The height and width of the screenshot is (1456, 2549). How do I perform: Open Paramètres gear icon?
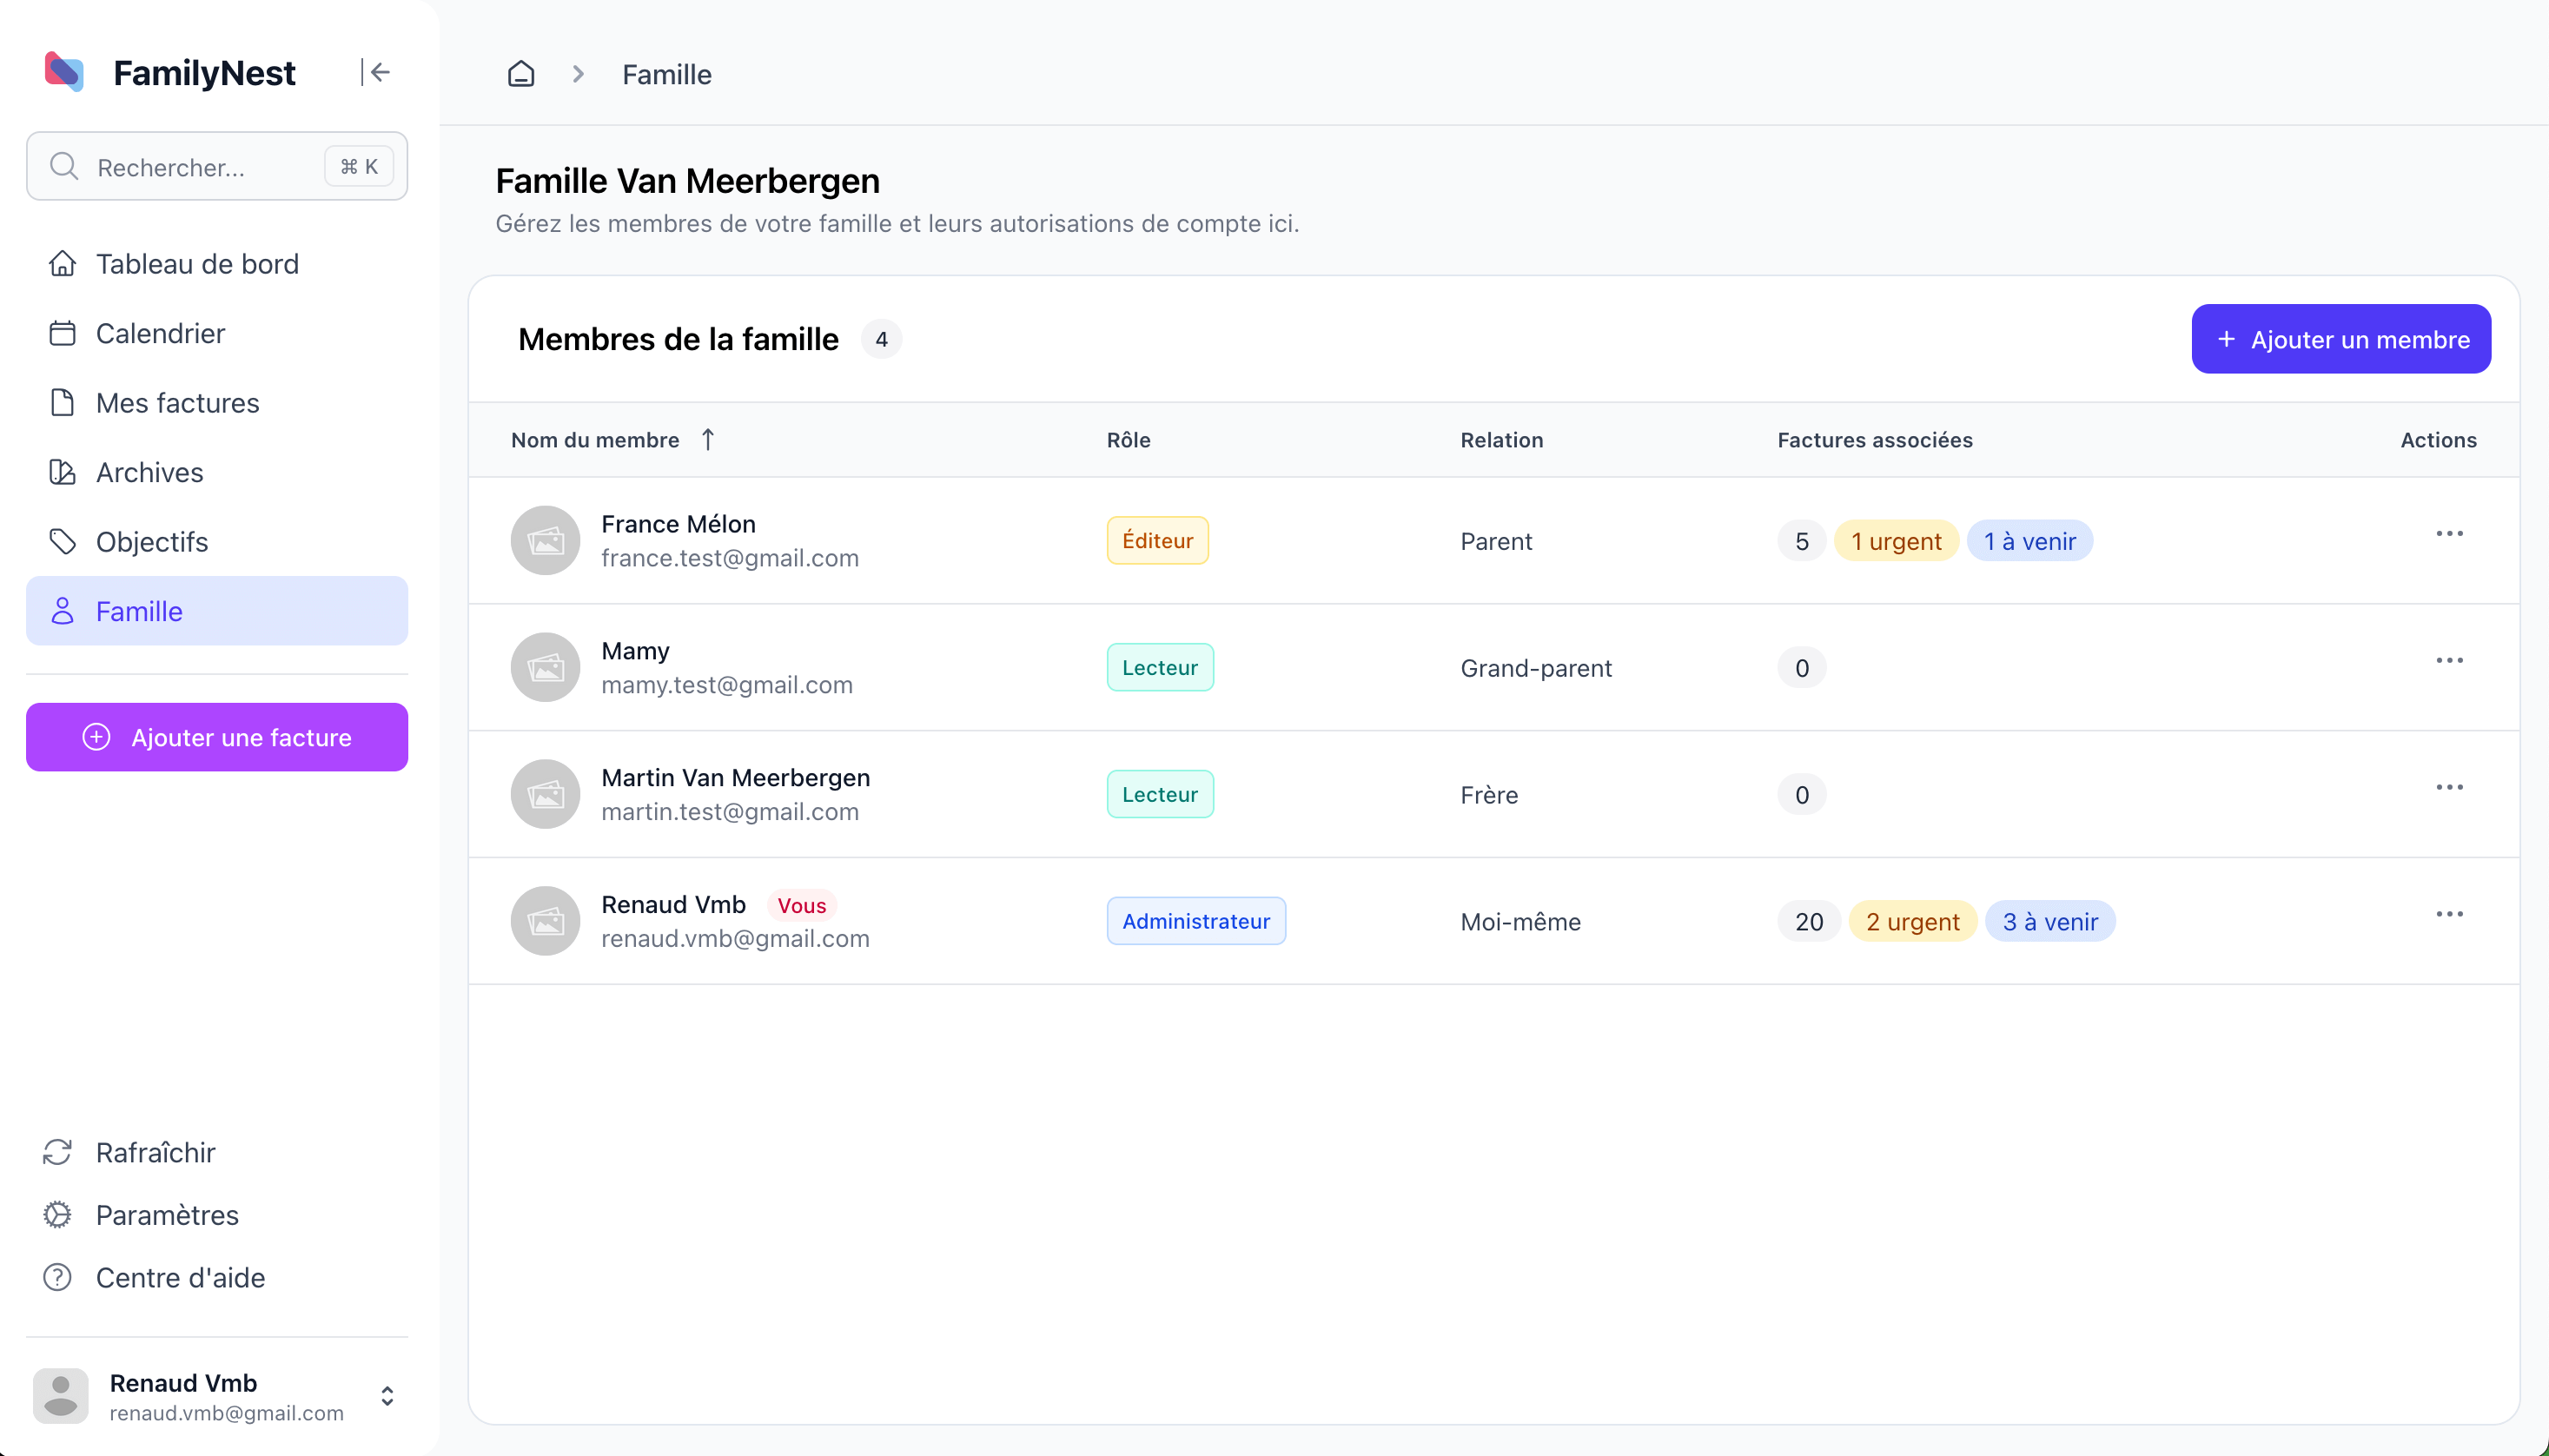click(57, 1214)
